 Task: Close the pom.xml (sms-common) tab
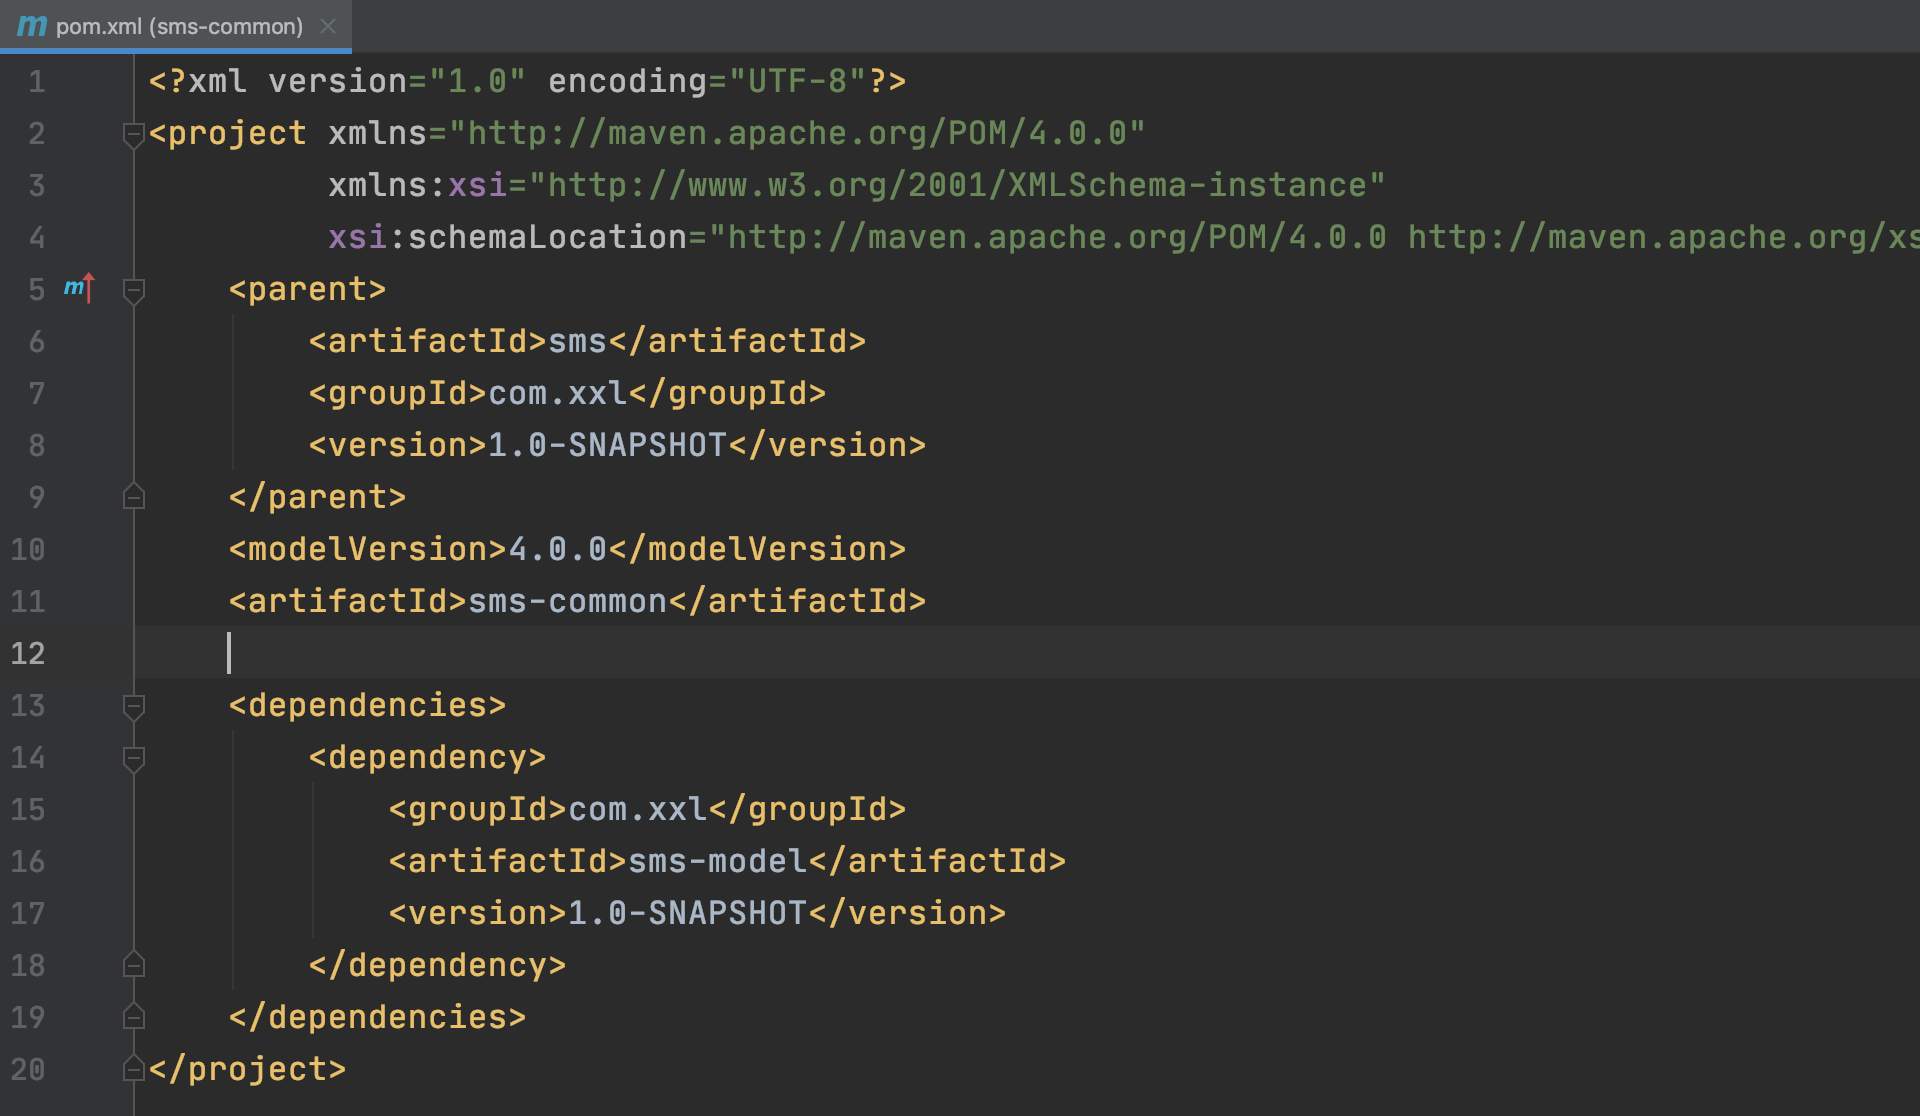click(328, 26)
